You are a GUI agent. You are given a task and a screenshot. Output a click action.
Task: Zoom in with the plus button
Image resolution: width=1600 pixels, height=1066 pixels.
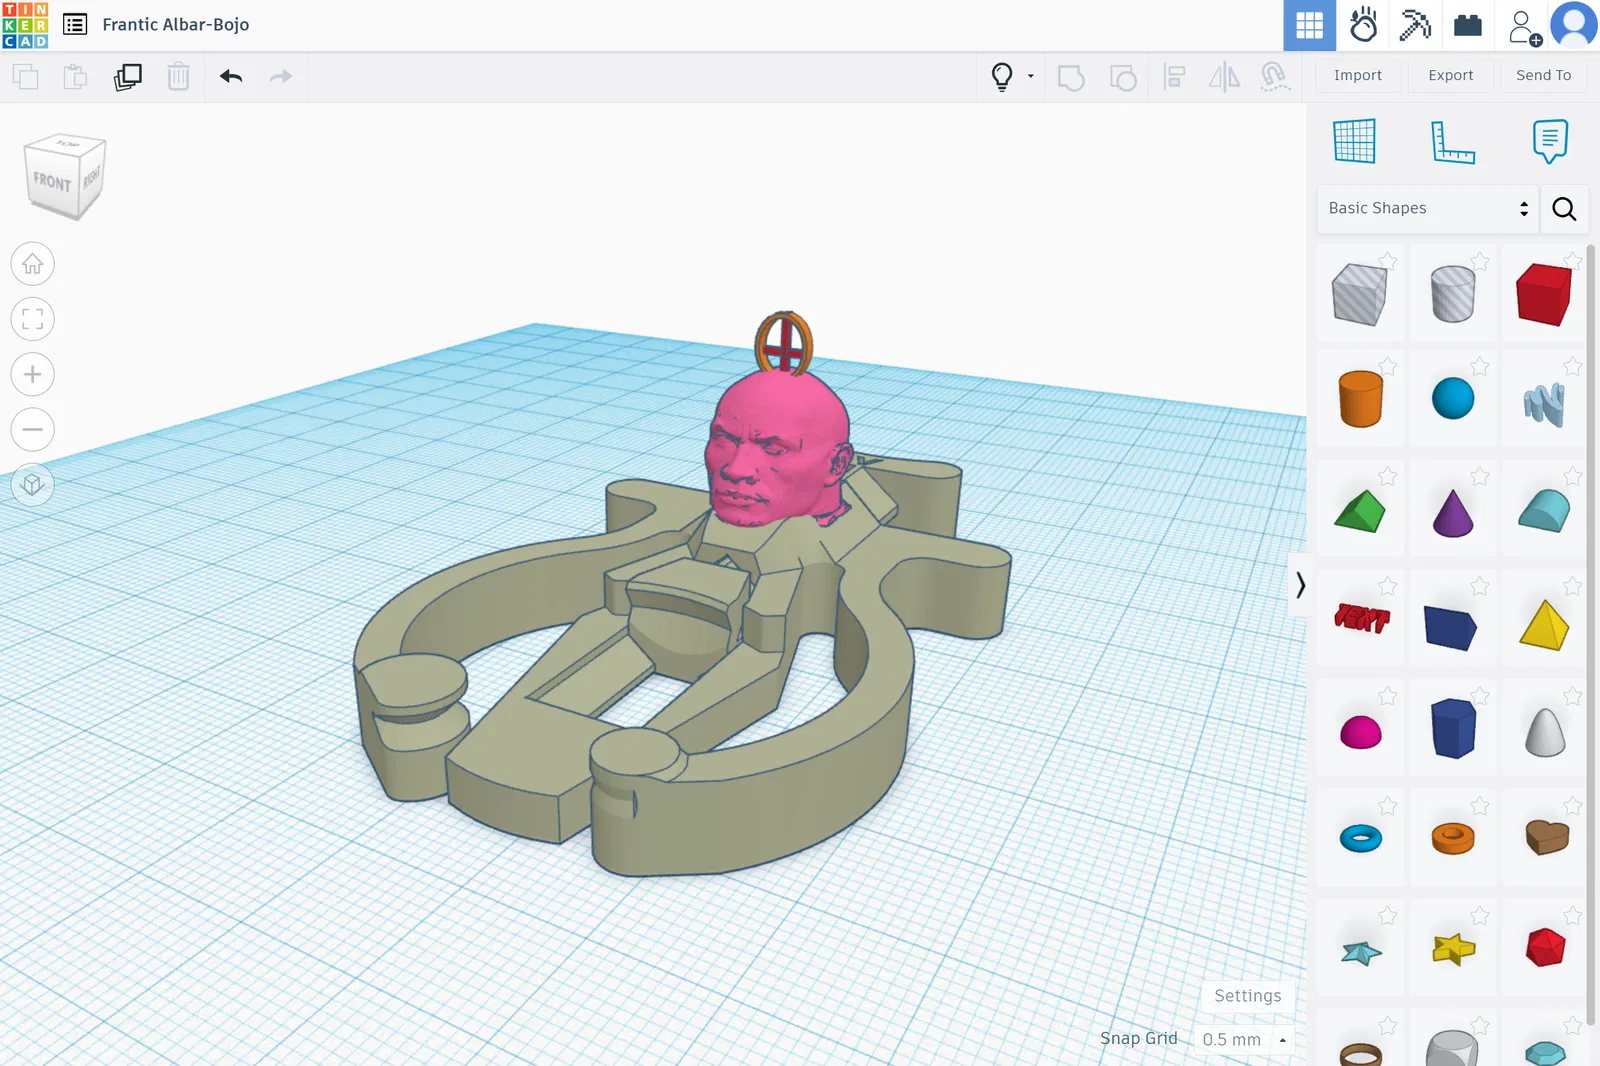[x=33, y=374]
